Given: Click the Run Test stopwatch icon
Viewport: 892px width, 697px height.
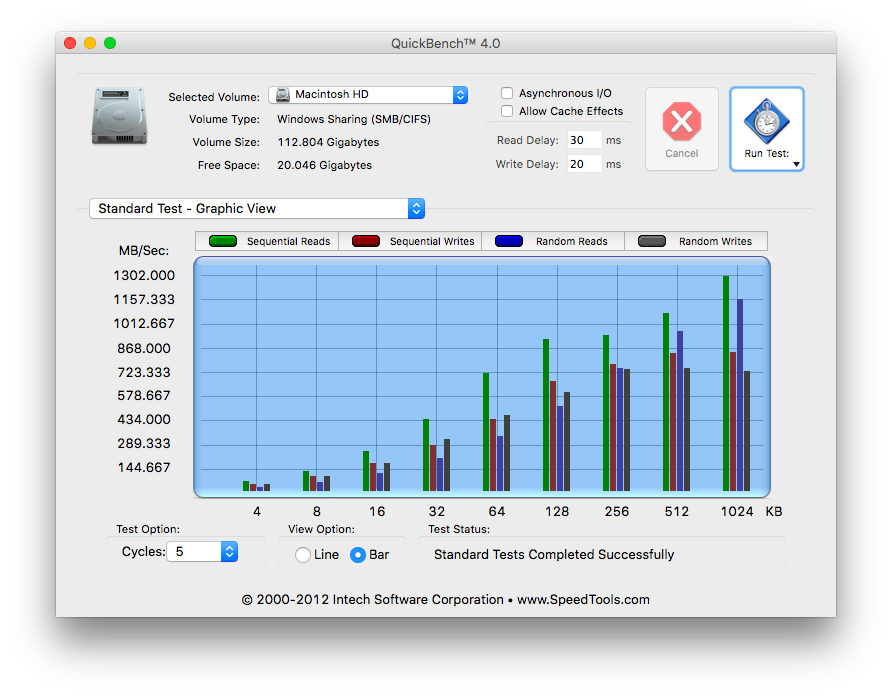Looking at the screenshot, I should point(766,121).
